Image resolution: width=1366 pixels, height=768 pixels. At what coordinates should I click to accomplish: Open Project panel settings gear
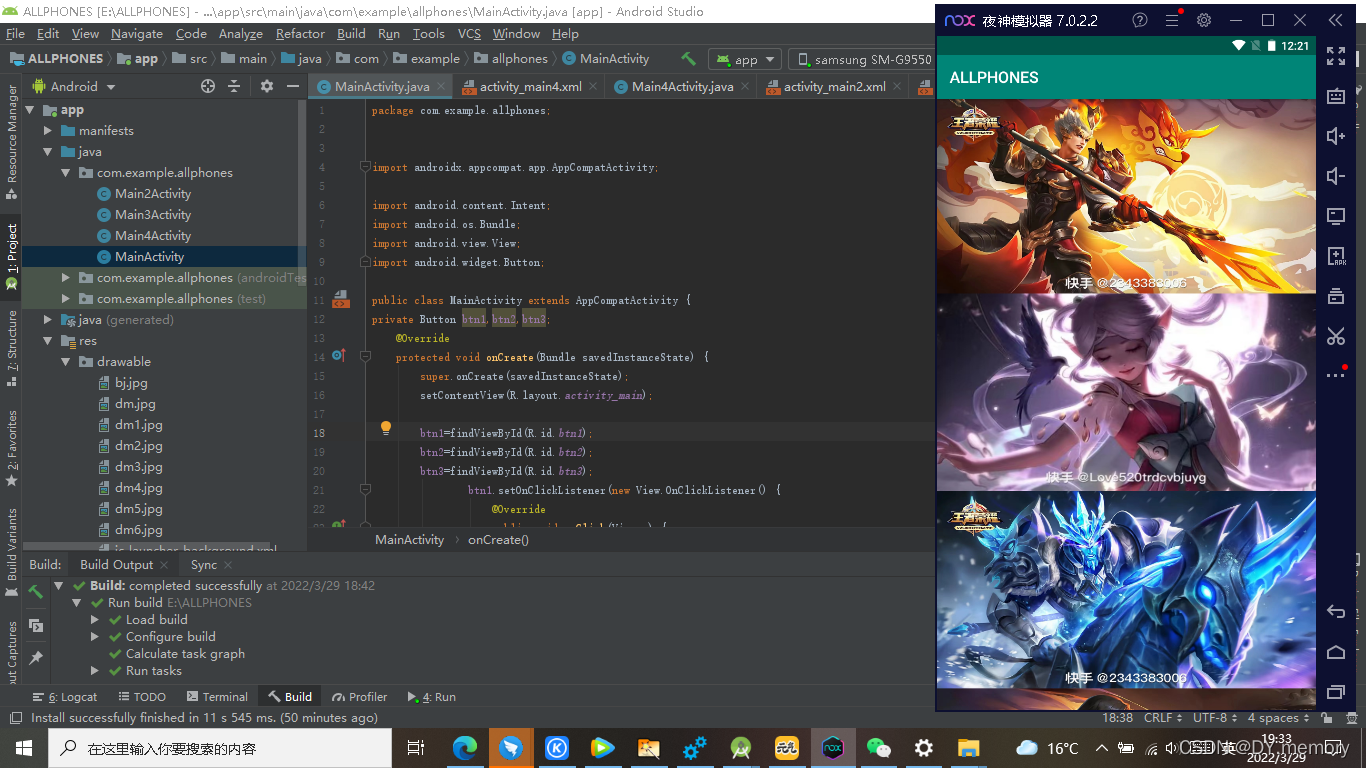(266, 86)
